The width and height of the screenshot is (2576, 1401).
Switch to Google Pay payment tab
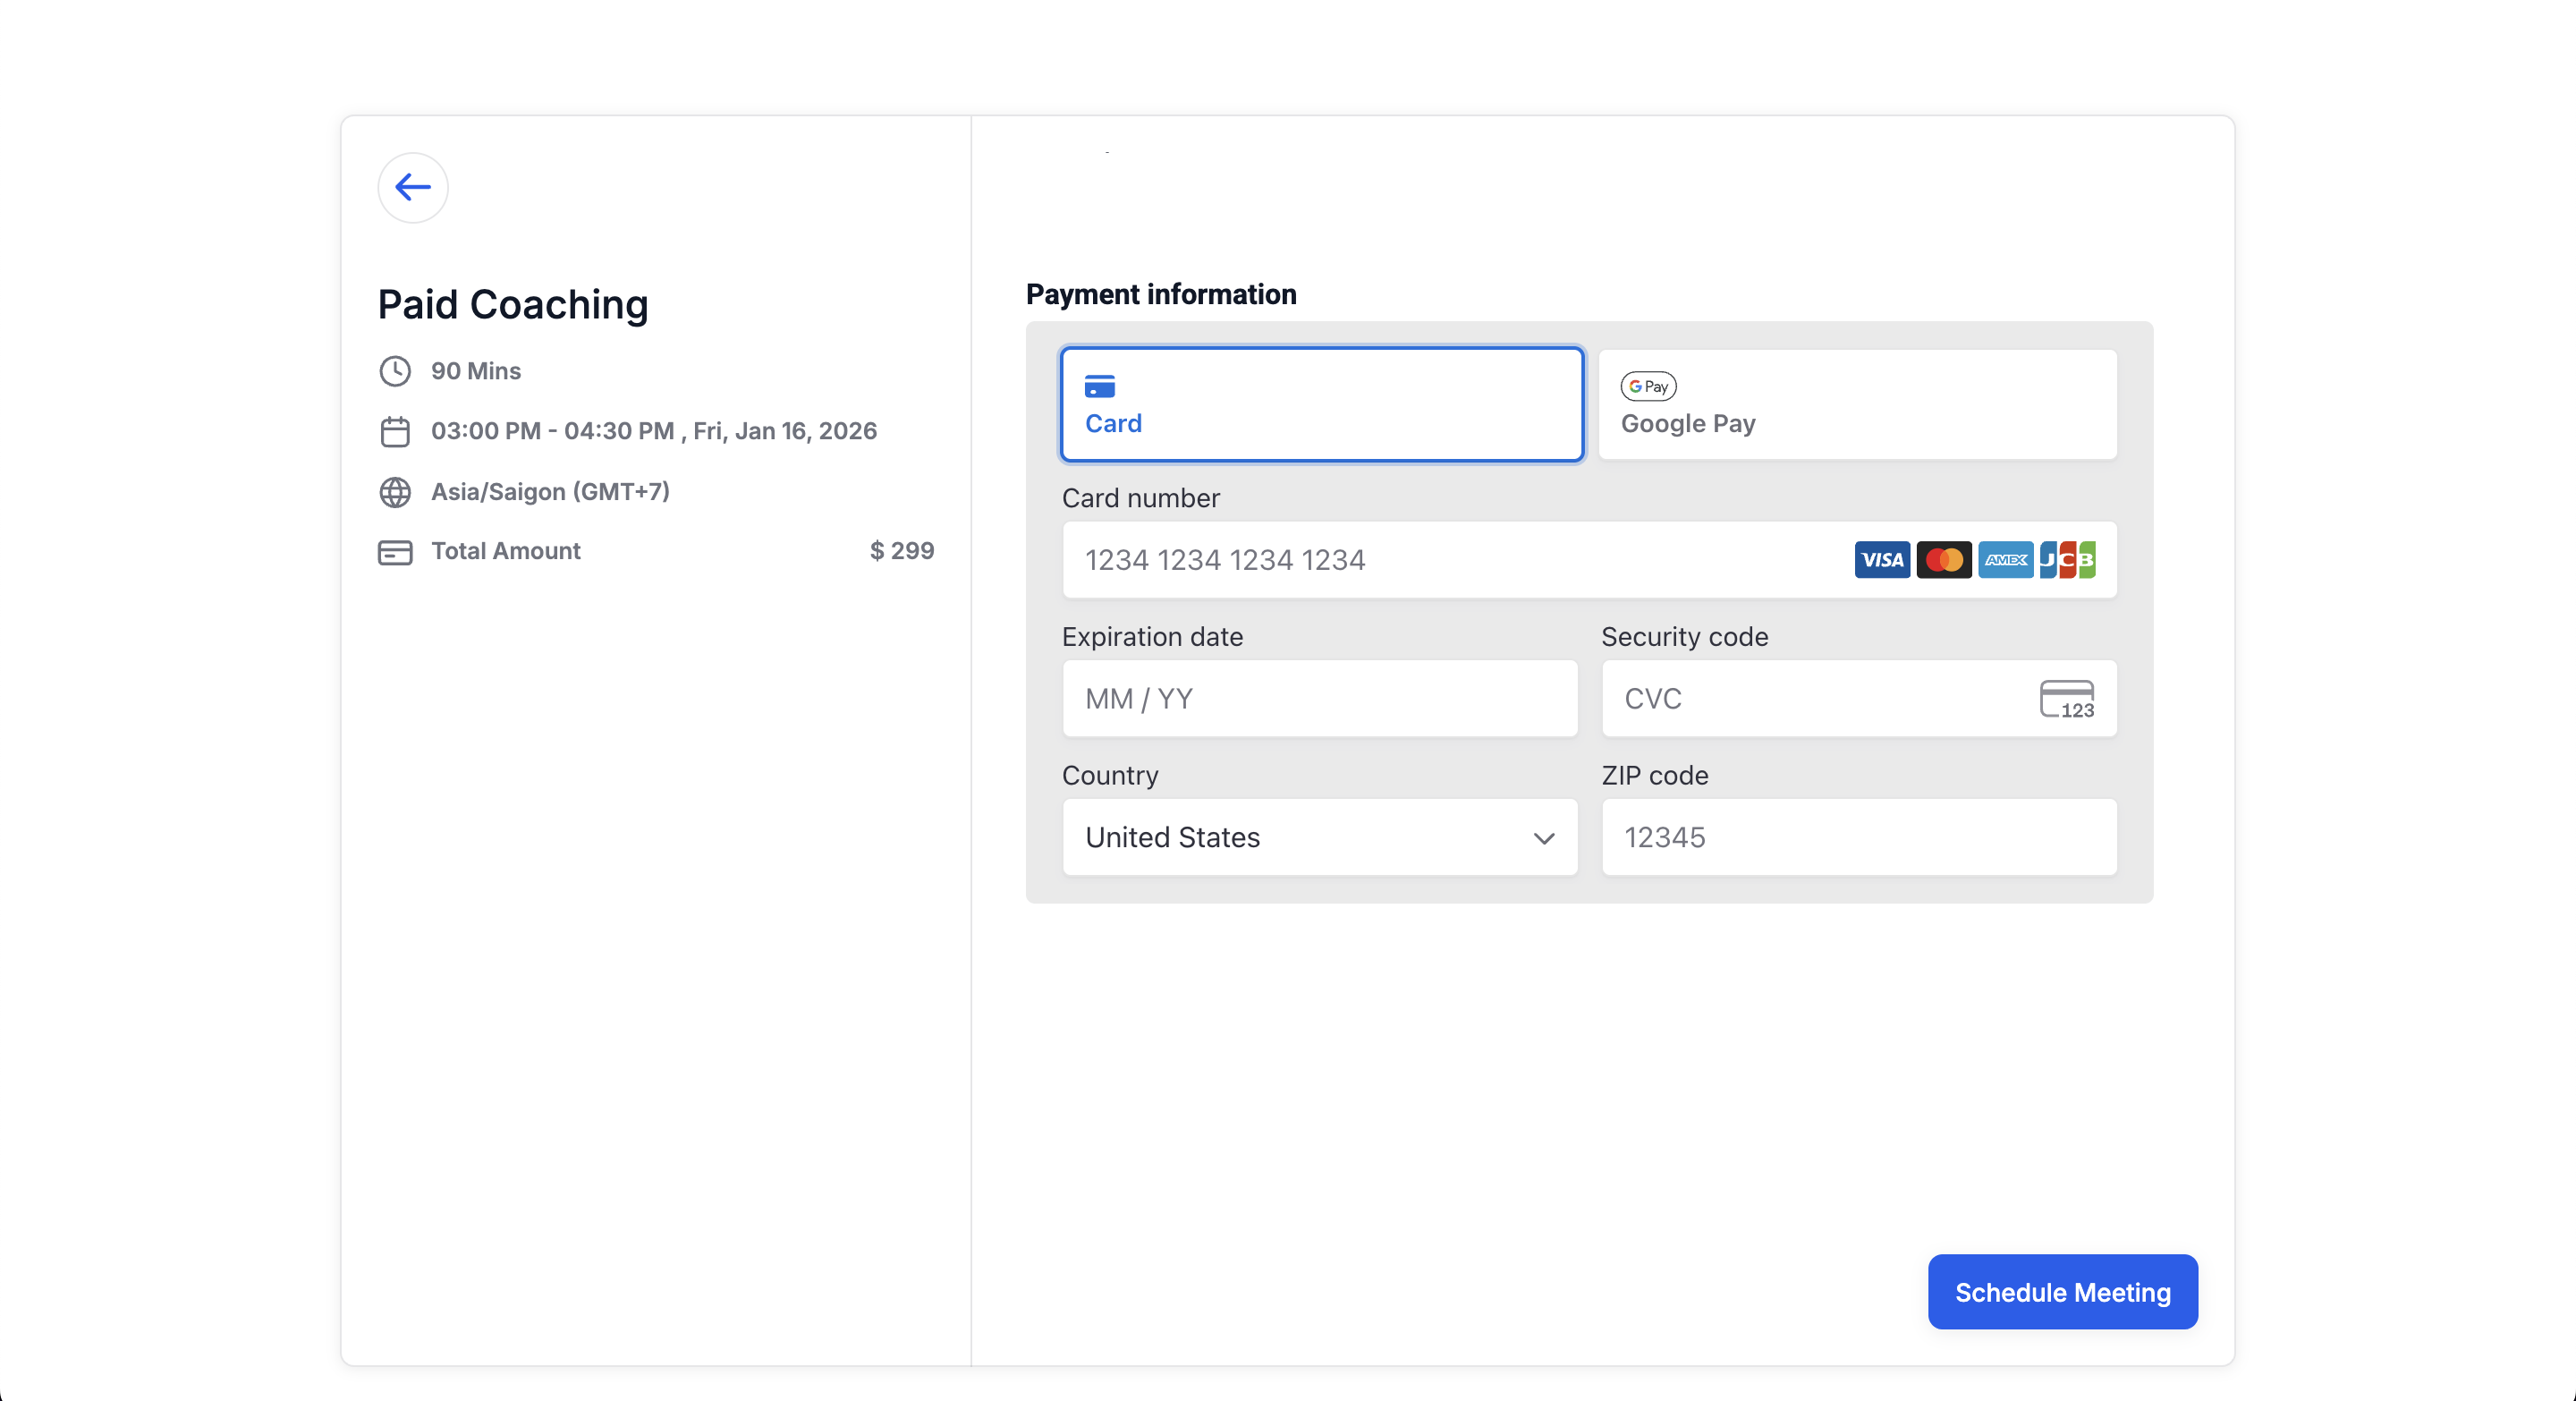tap(1857, 404)
